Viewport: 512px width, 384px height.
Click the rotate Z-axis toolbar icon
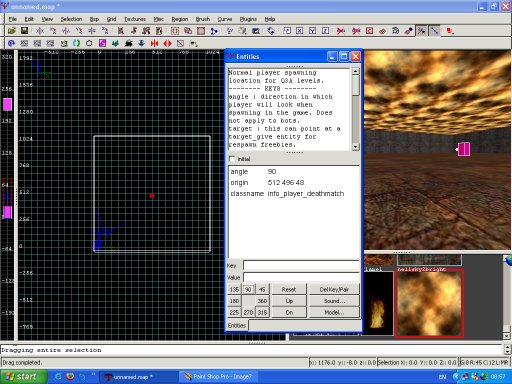point(105,31)
